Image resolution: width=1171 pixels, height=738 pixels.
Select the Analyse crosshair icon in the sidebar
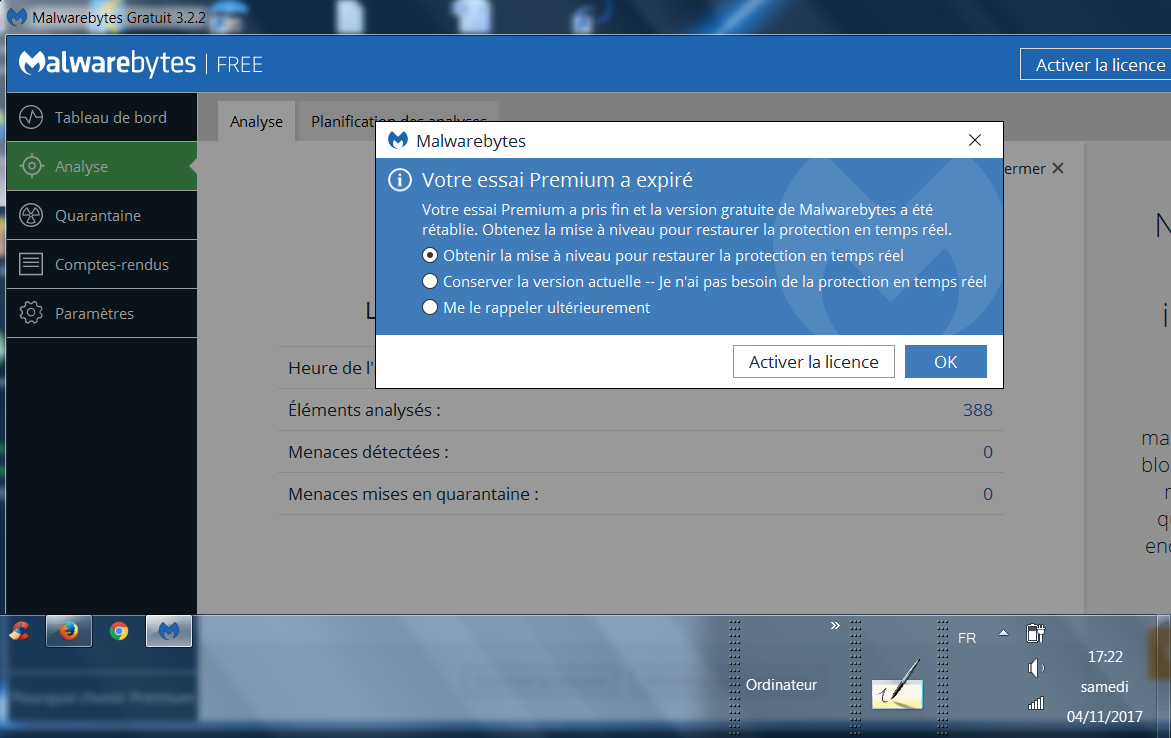tap(31, 166)
